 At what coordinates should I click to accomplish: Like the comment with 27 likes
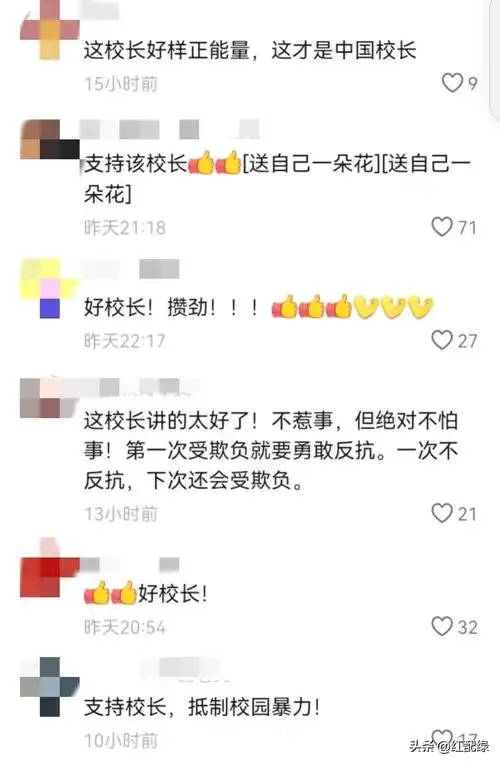[442, 340]
